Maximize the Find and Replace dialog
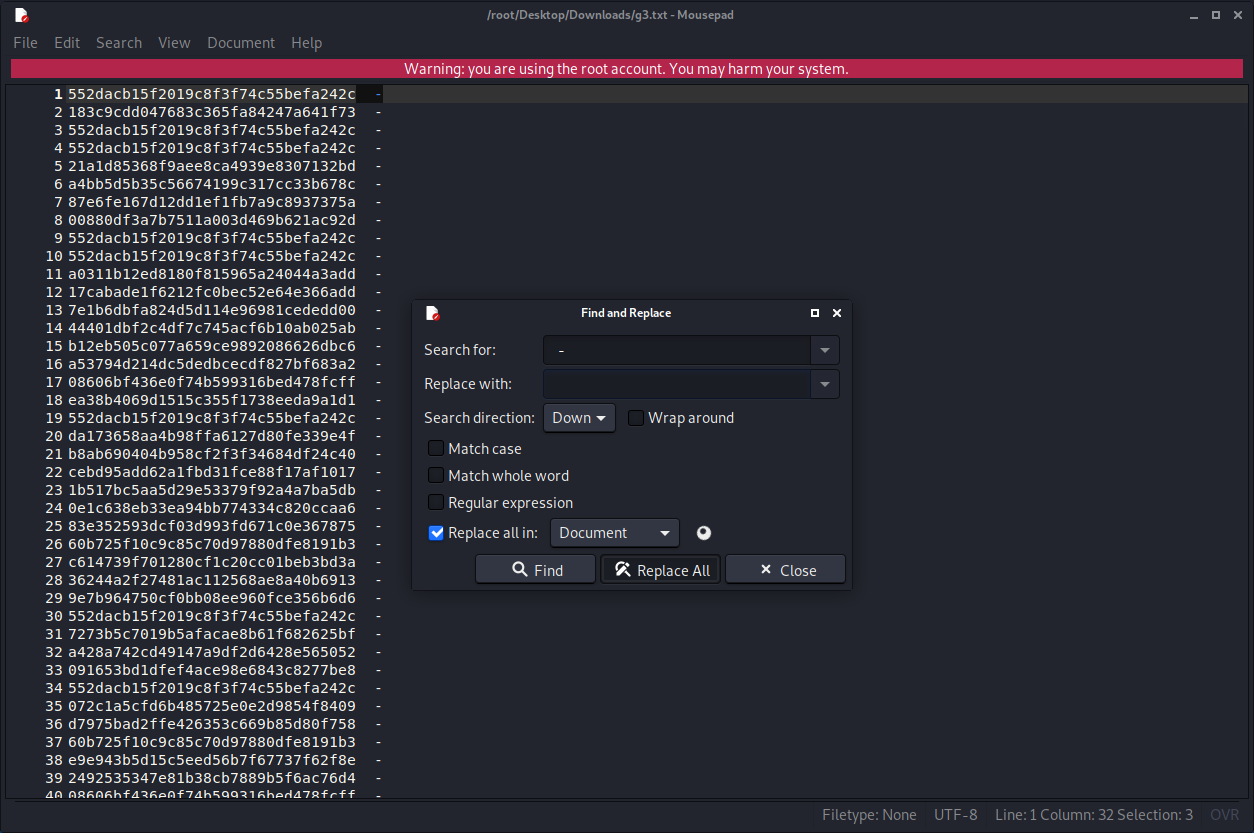 [815, 313]
